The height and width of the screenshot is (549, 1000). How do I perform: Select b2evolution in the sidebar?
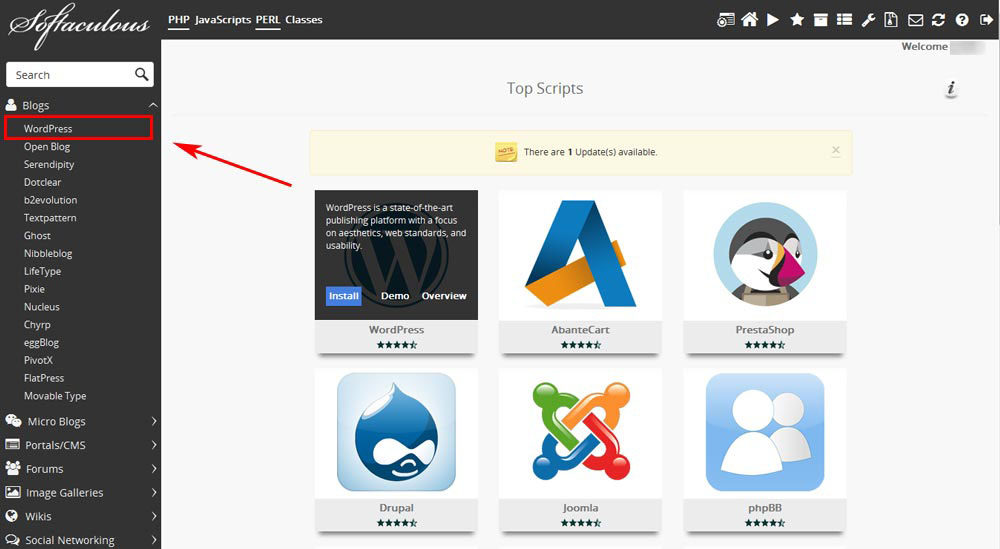50,200
